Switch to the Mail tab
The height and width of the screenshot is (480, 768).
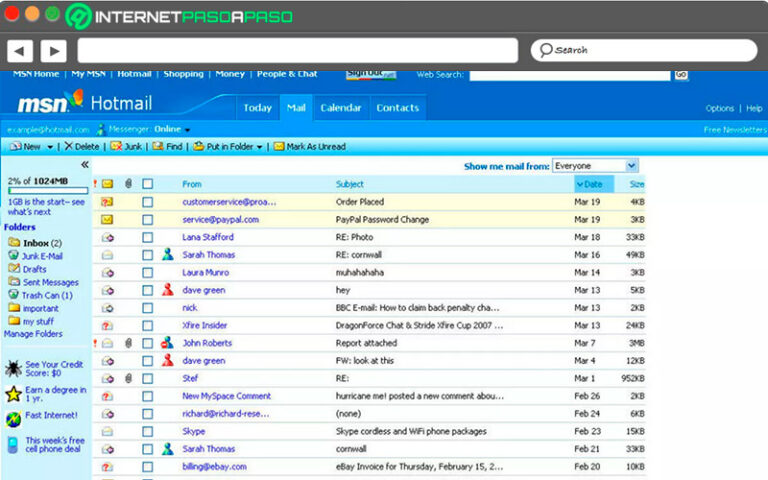pyautogui.click(x=296, y=107)
